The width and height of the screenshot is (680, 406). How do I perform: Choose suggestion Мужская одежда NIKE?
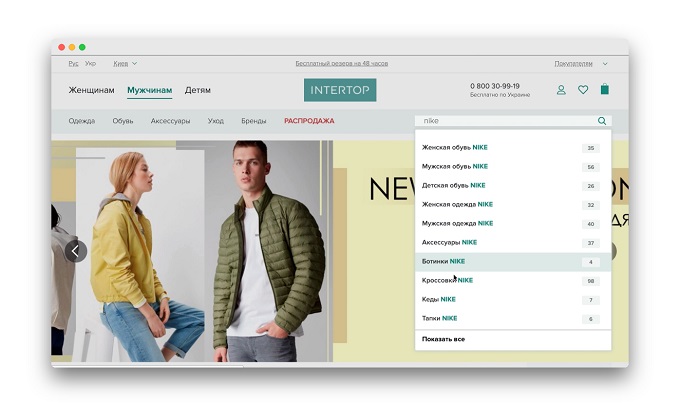[x=513, y=224]
